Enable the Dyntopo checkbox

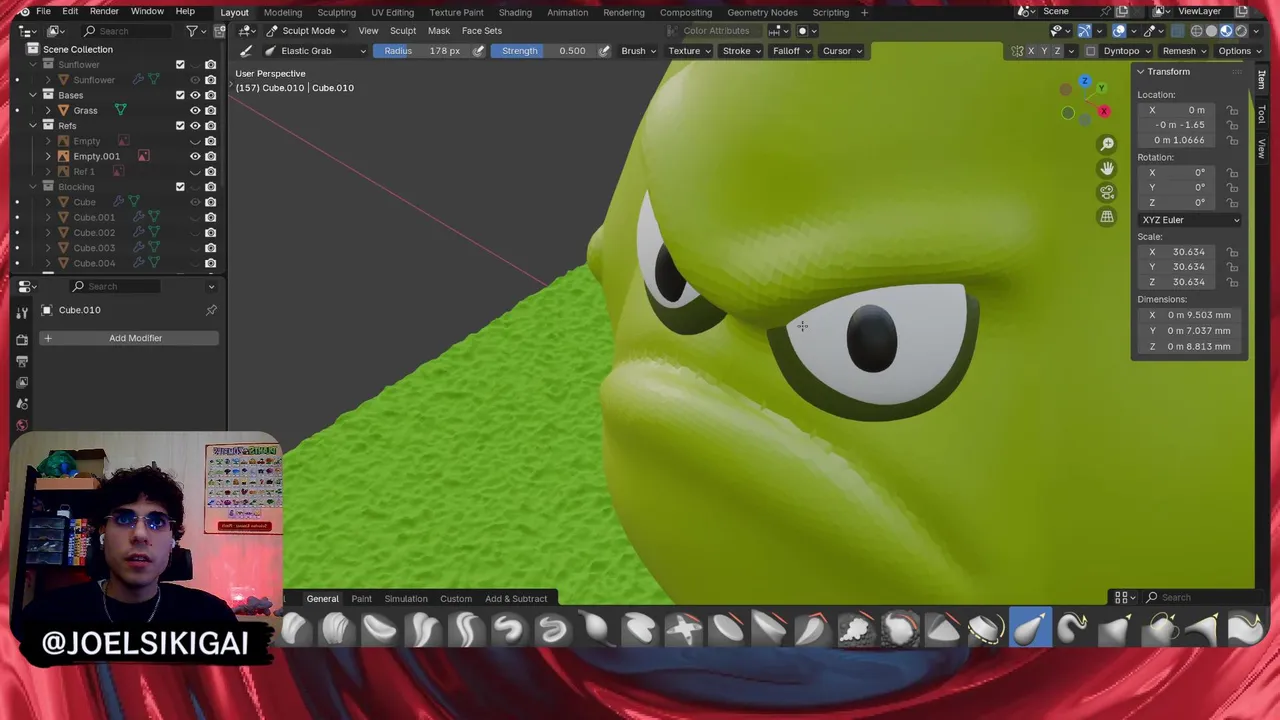tap(1091, 51)
